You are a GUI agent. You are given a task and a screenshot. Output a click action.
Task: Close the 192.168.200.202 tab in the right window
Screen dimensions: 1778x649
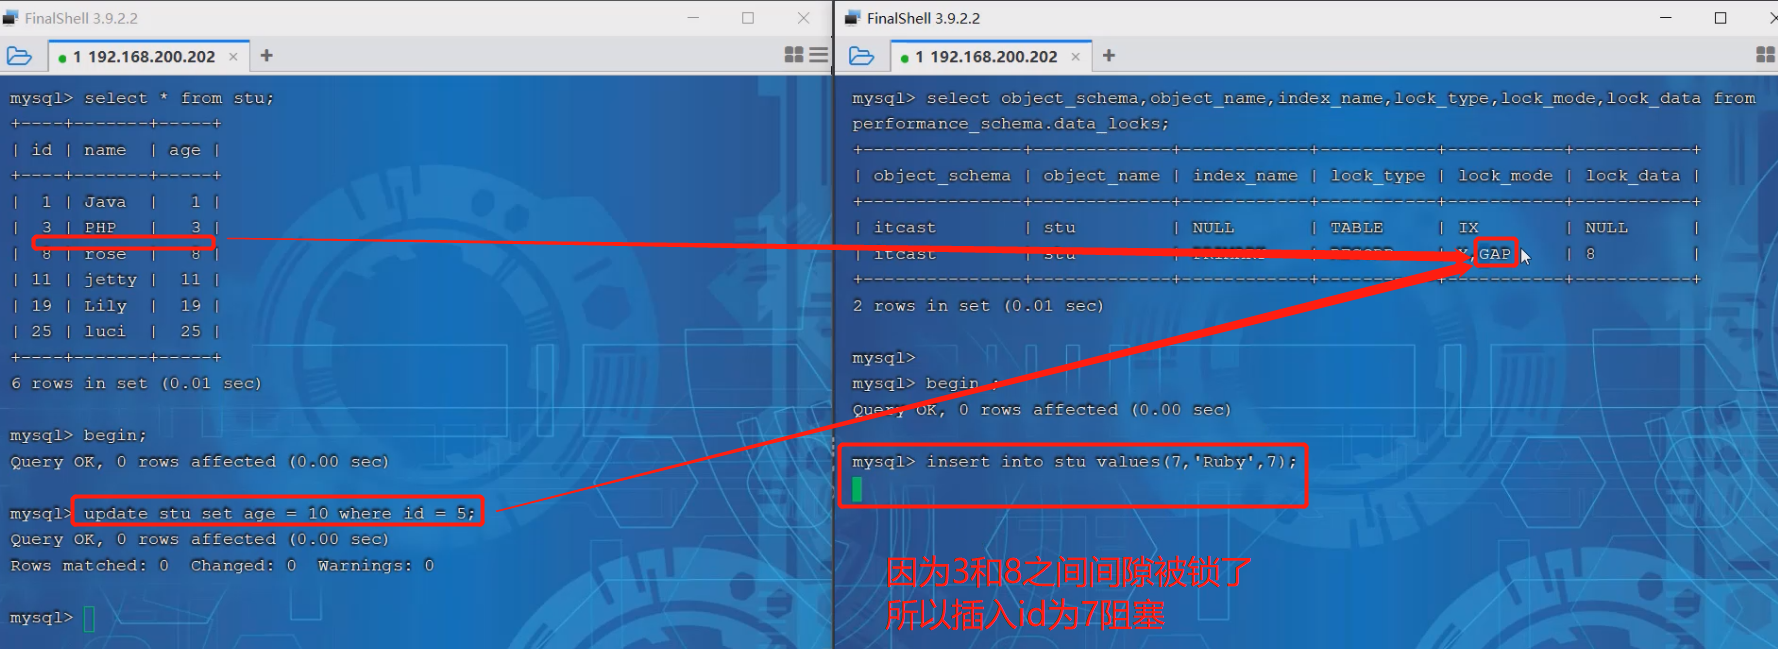pos(1075,57)
